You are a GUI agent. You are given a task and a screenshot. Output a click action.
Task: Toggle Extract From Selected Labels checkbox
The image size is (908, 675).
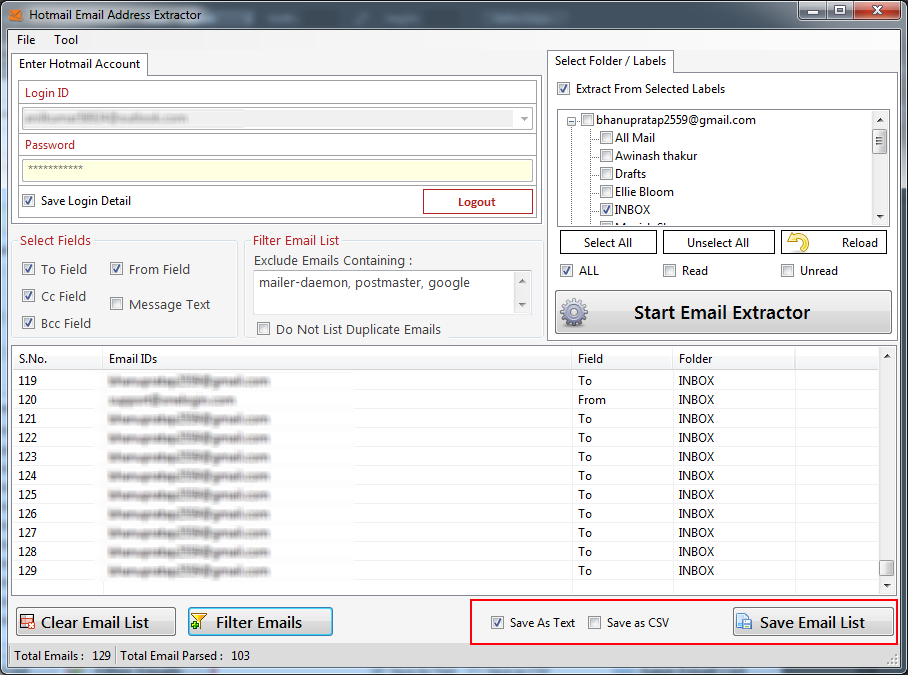coord(563,89)
